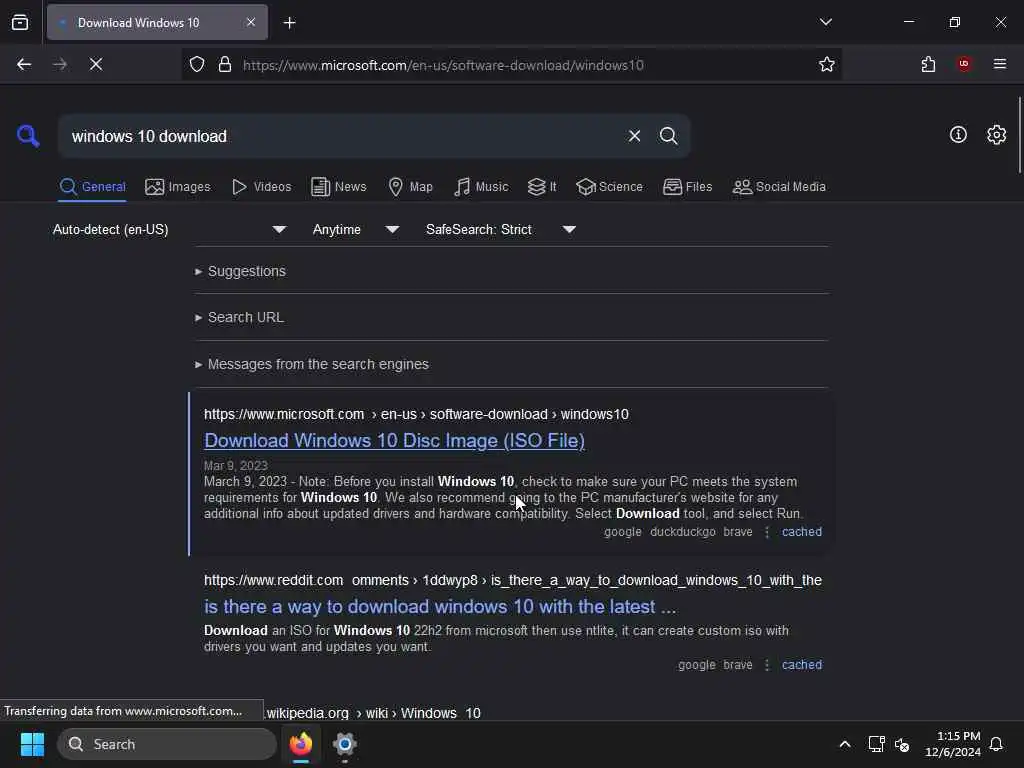This screenshot has height=768, width=1024.
Task: Open the Settings gear taskbar app
Action: 345,744
